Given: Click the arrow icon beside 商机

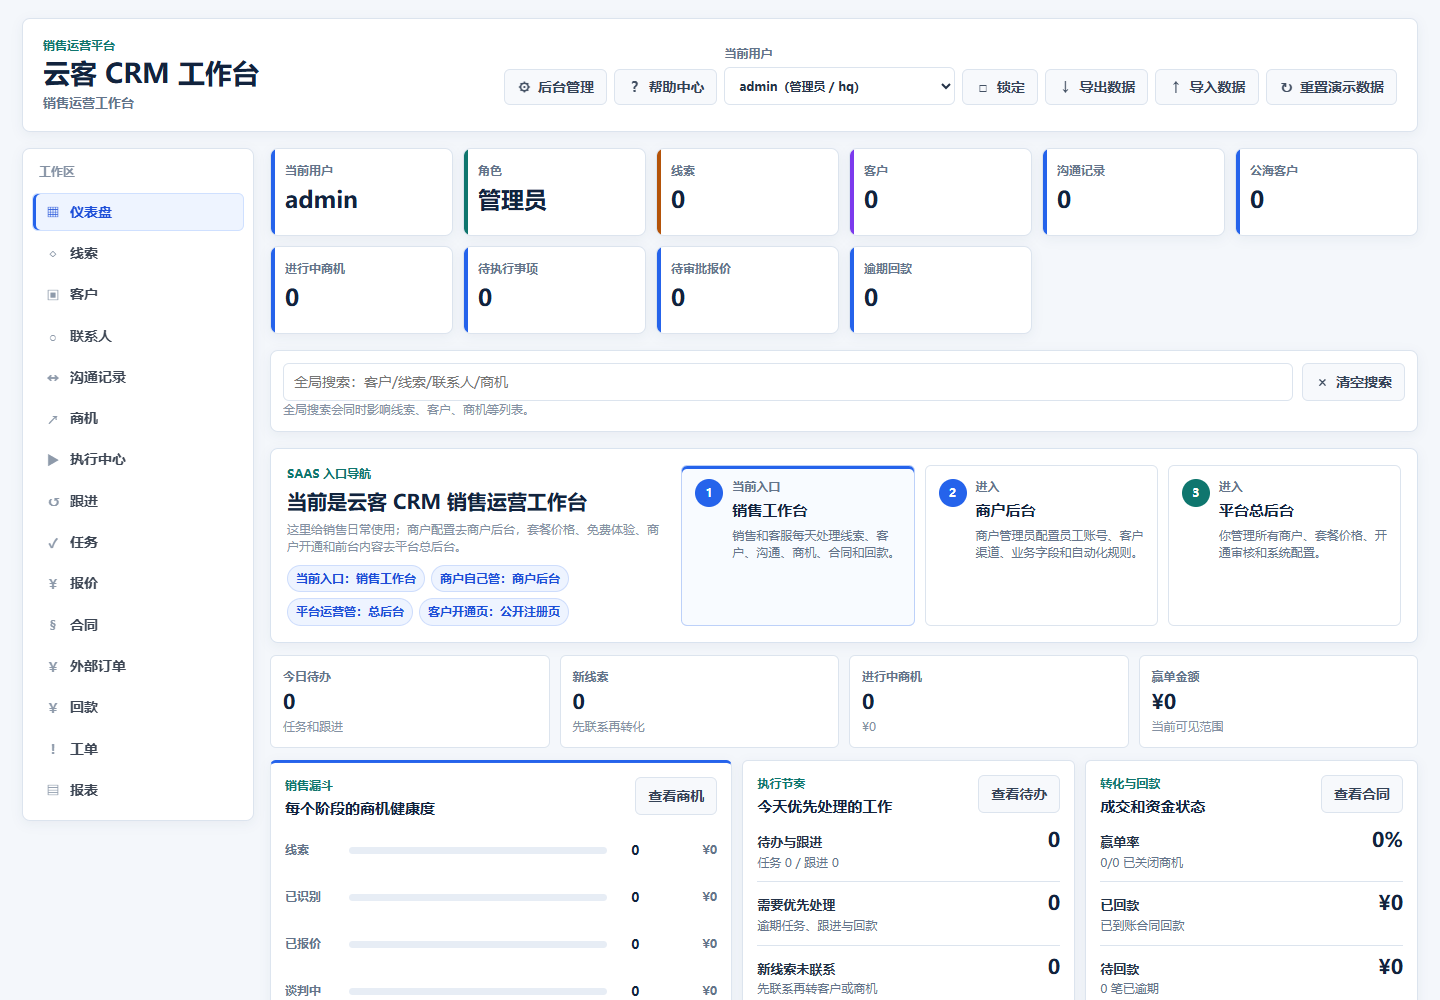Looking at the screenshot, I should tap(53, 419).
